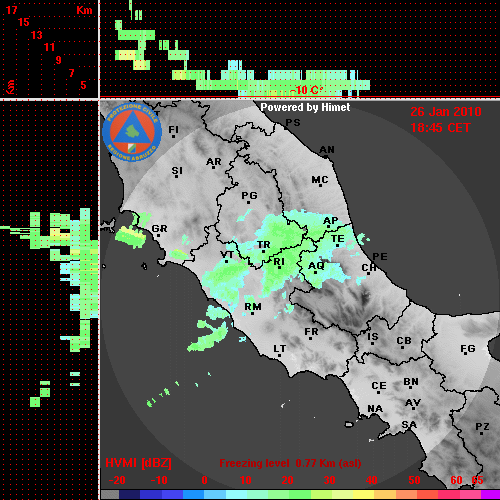Click the 50 value on the dBZ scale
This screenshot has height=500, width=500.
click(x=414, y=480)
